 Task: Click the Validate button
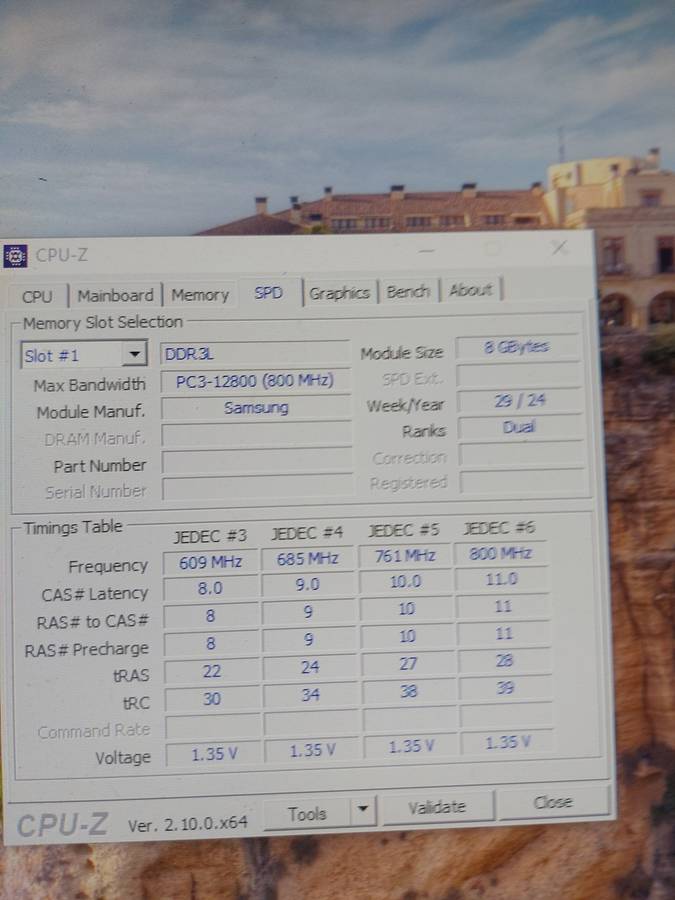click(437, 807)
